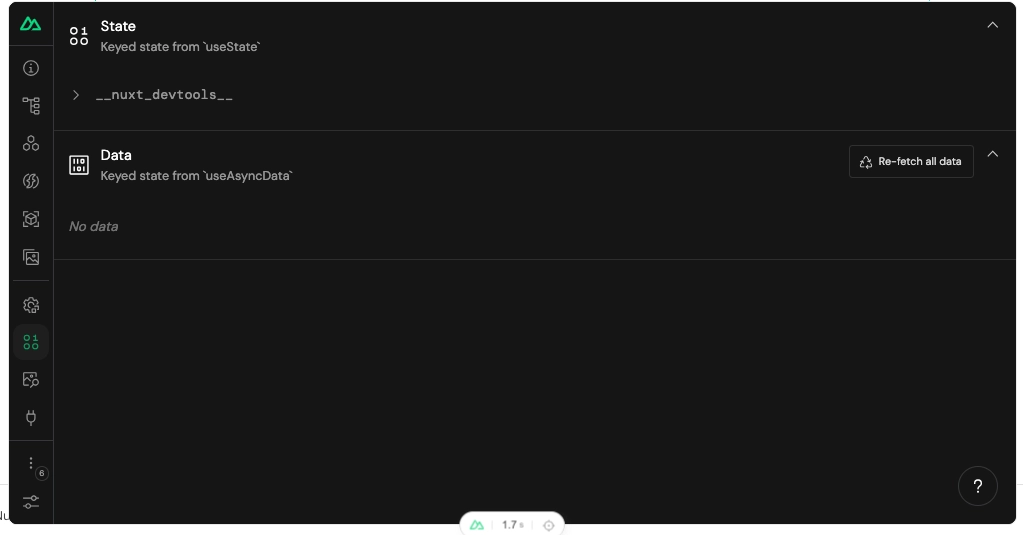
Task: Open the Runtime Configs gear icon
Action: [x=31, y=305]
